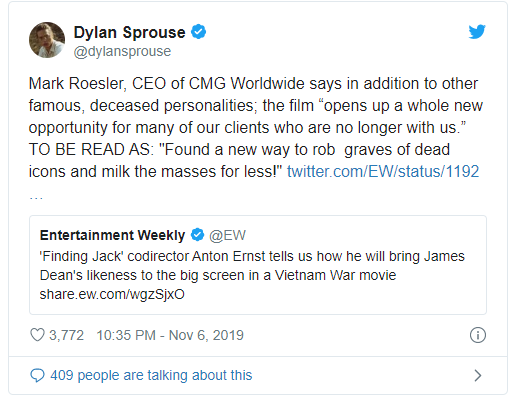
Task: Follow the twitter.com/EW/status link
Action: pyautogui.click(x=383, y=171)
